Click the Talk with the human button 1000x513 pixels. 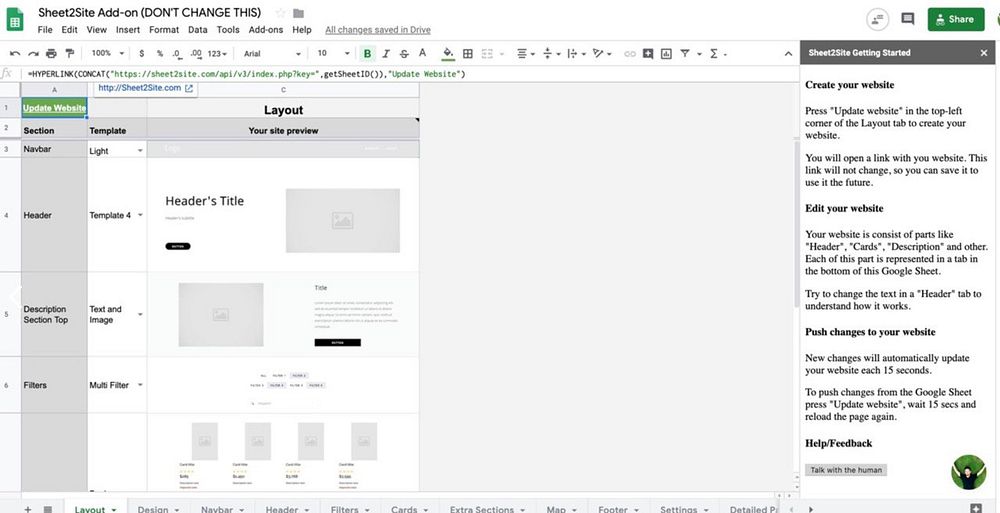pos(846,470)
